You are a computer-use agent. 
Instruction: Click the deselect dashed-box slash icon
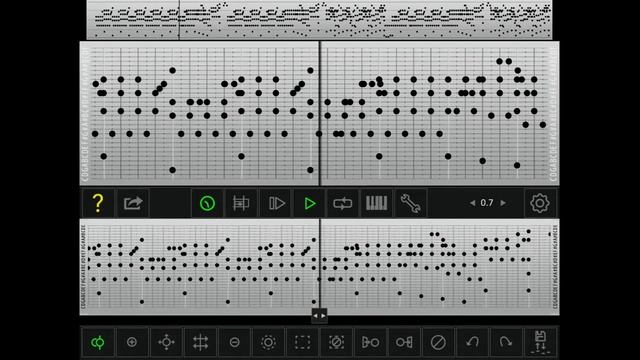point(336,342)
